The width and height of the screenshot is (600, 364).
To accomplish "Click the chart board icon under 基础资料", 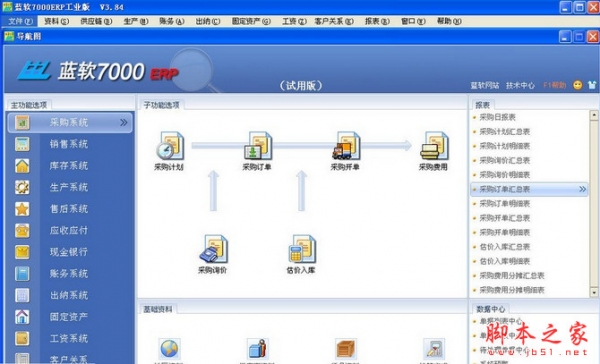I will click(434, 349).
